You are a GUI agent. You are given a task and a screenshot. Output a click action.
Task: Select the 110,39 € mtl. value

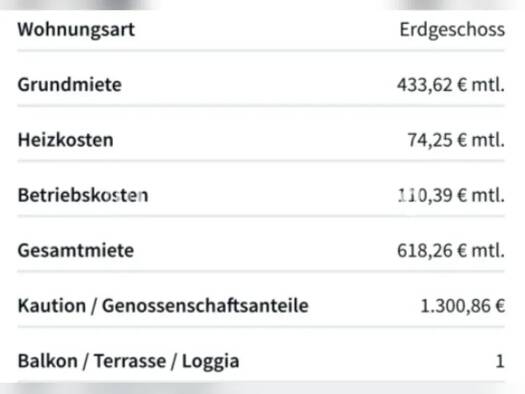pyautogui.click(x=451, y=195)
